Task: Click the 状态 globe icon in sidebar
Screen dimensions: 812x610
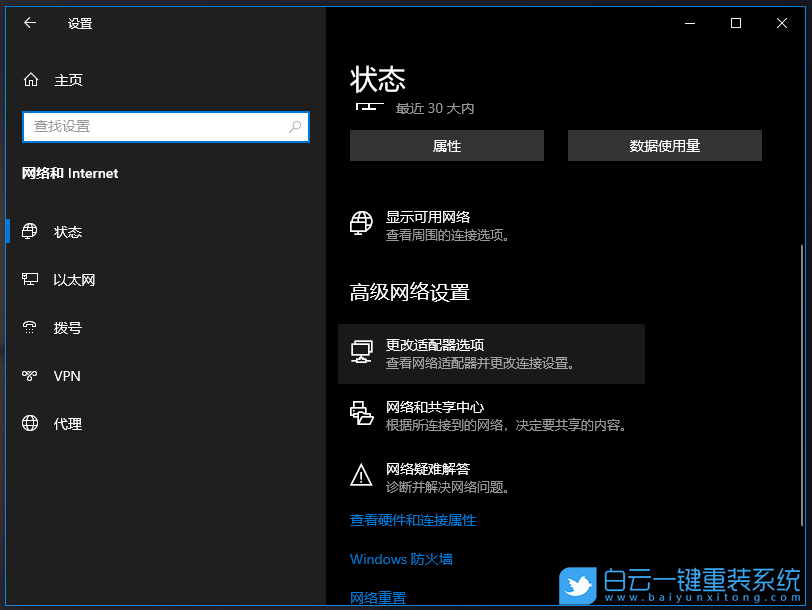Action: pyautogui.click(x=31, y=231)
